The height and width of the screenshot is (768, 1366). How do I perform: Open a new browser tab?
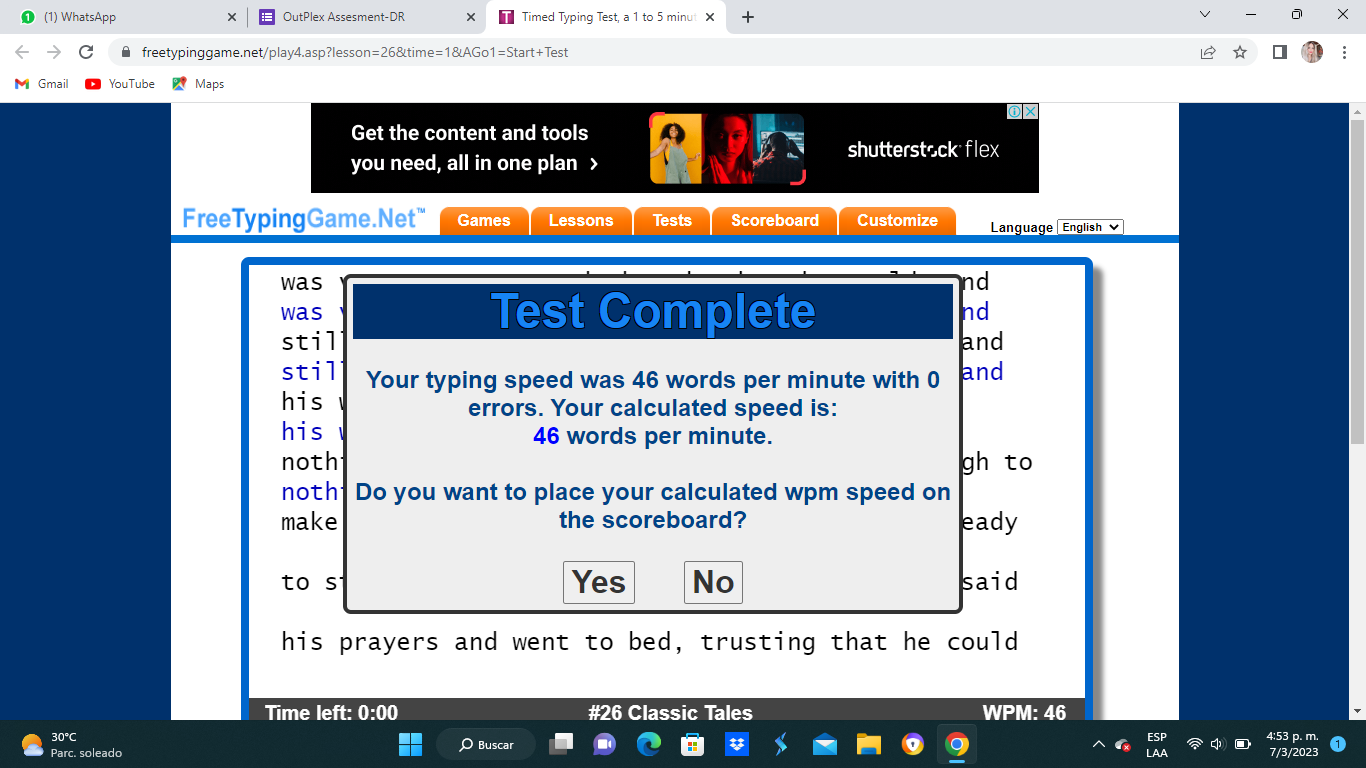[748, 17]
